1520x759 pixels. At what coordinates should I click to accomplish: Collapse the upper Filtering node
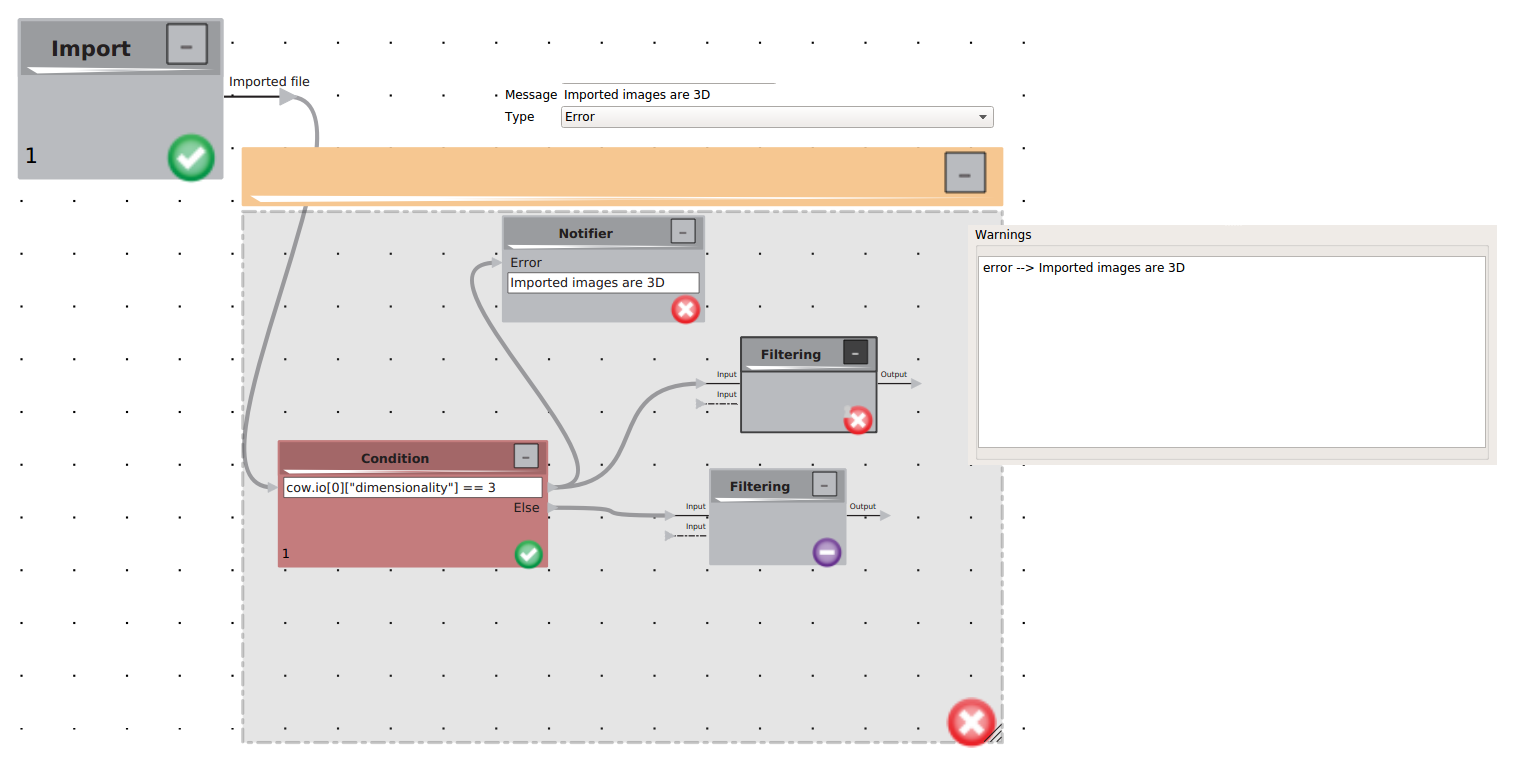[x=855, y=352]
